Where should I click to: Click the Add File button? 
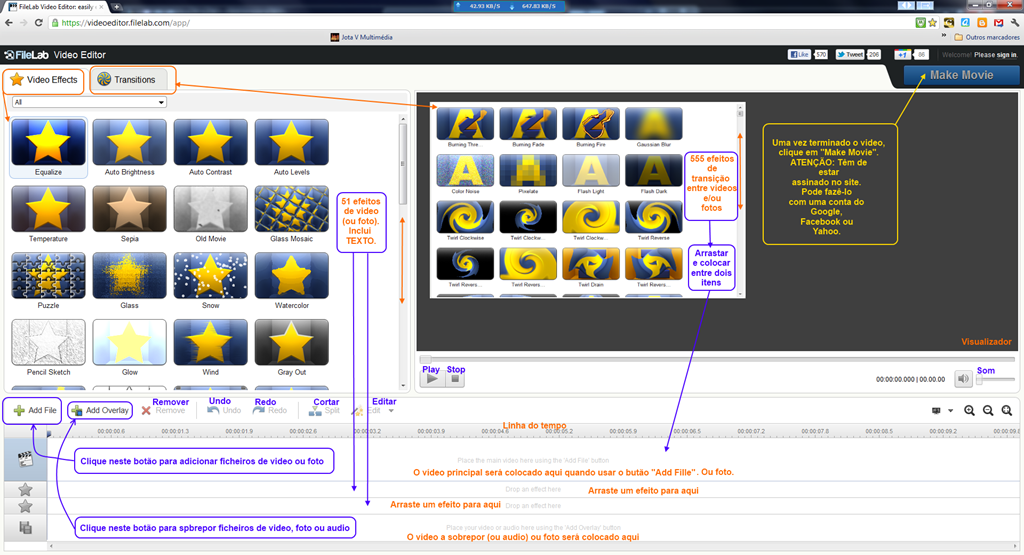point(35,410)
